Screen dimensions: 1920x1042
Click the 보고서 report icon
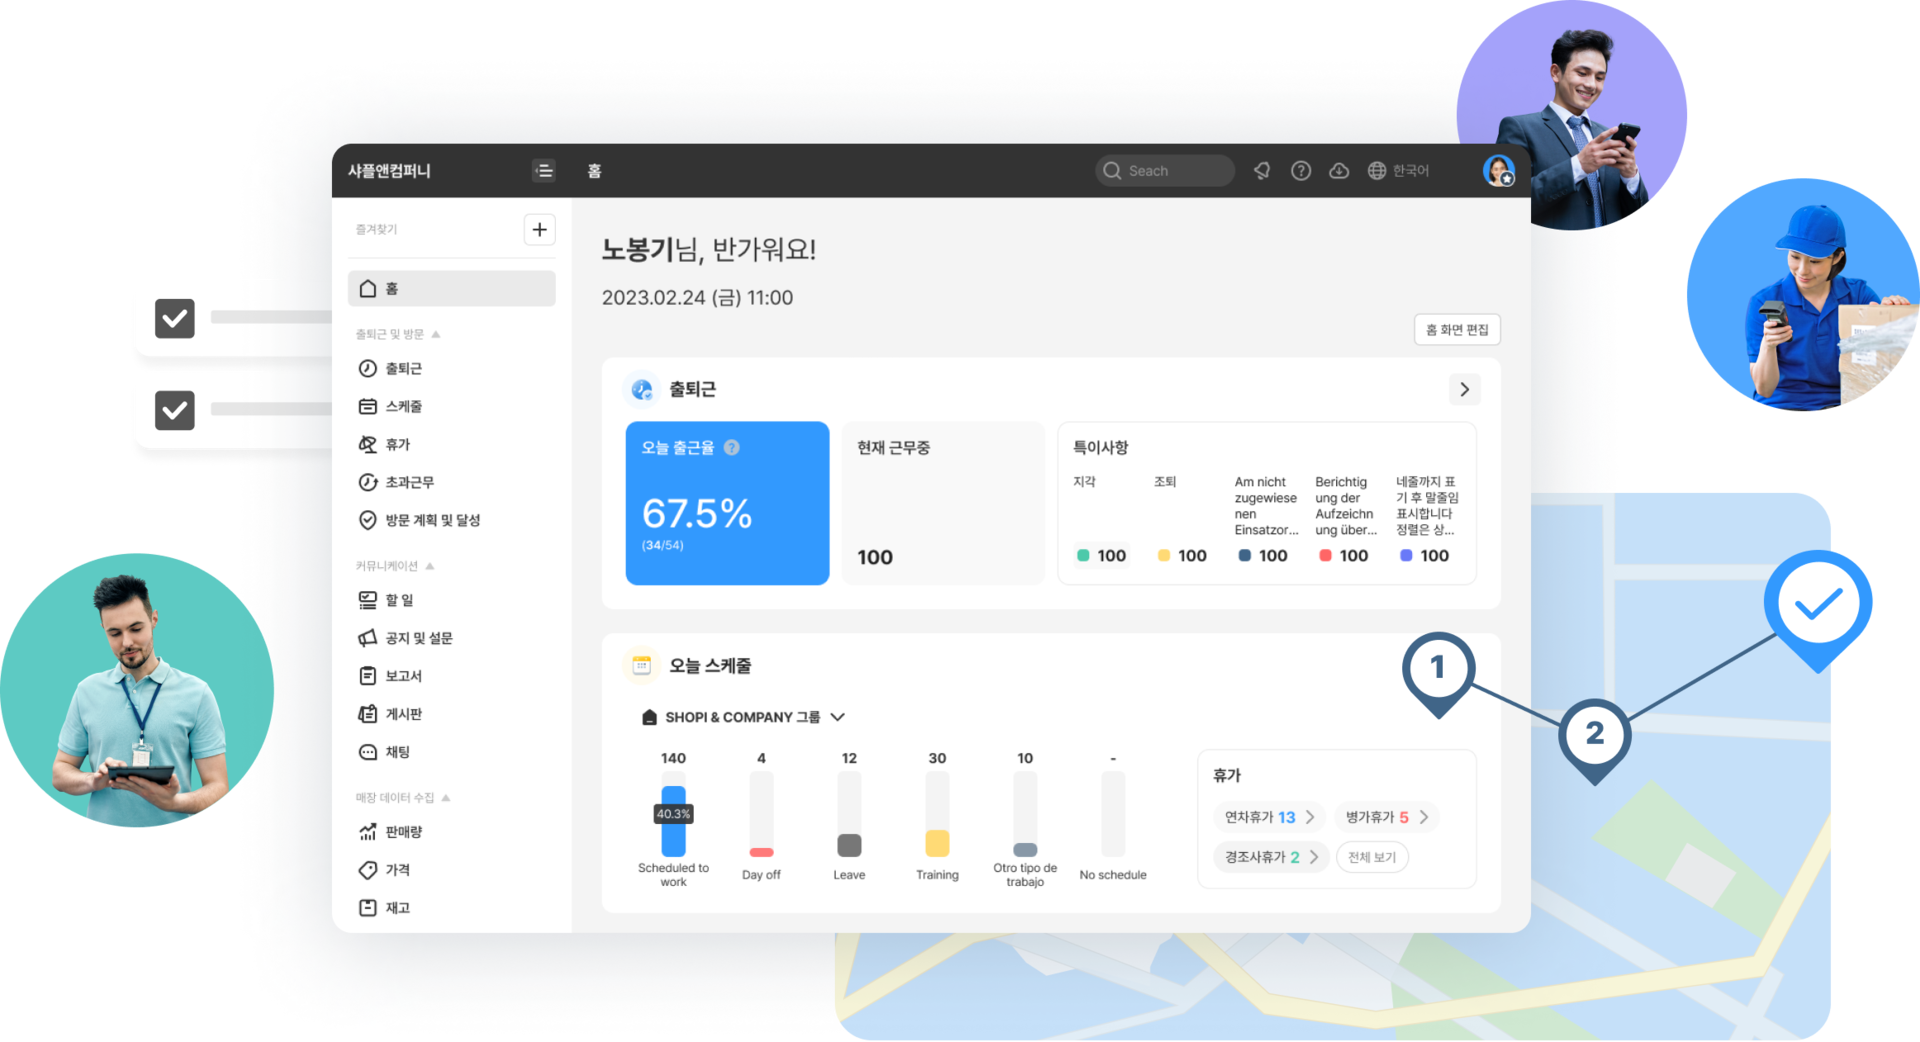point(368,676)
